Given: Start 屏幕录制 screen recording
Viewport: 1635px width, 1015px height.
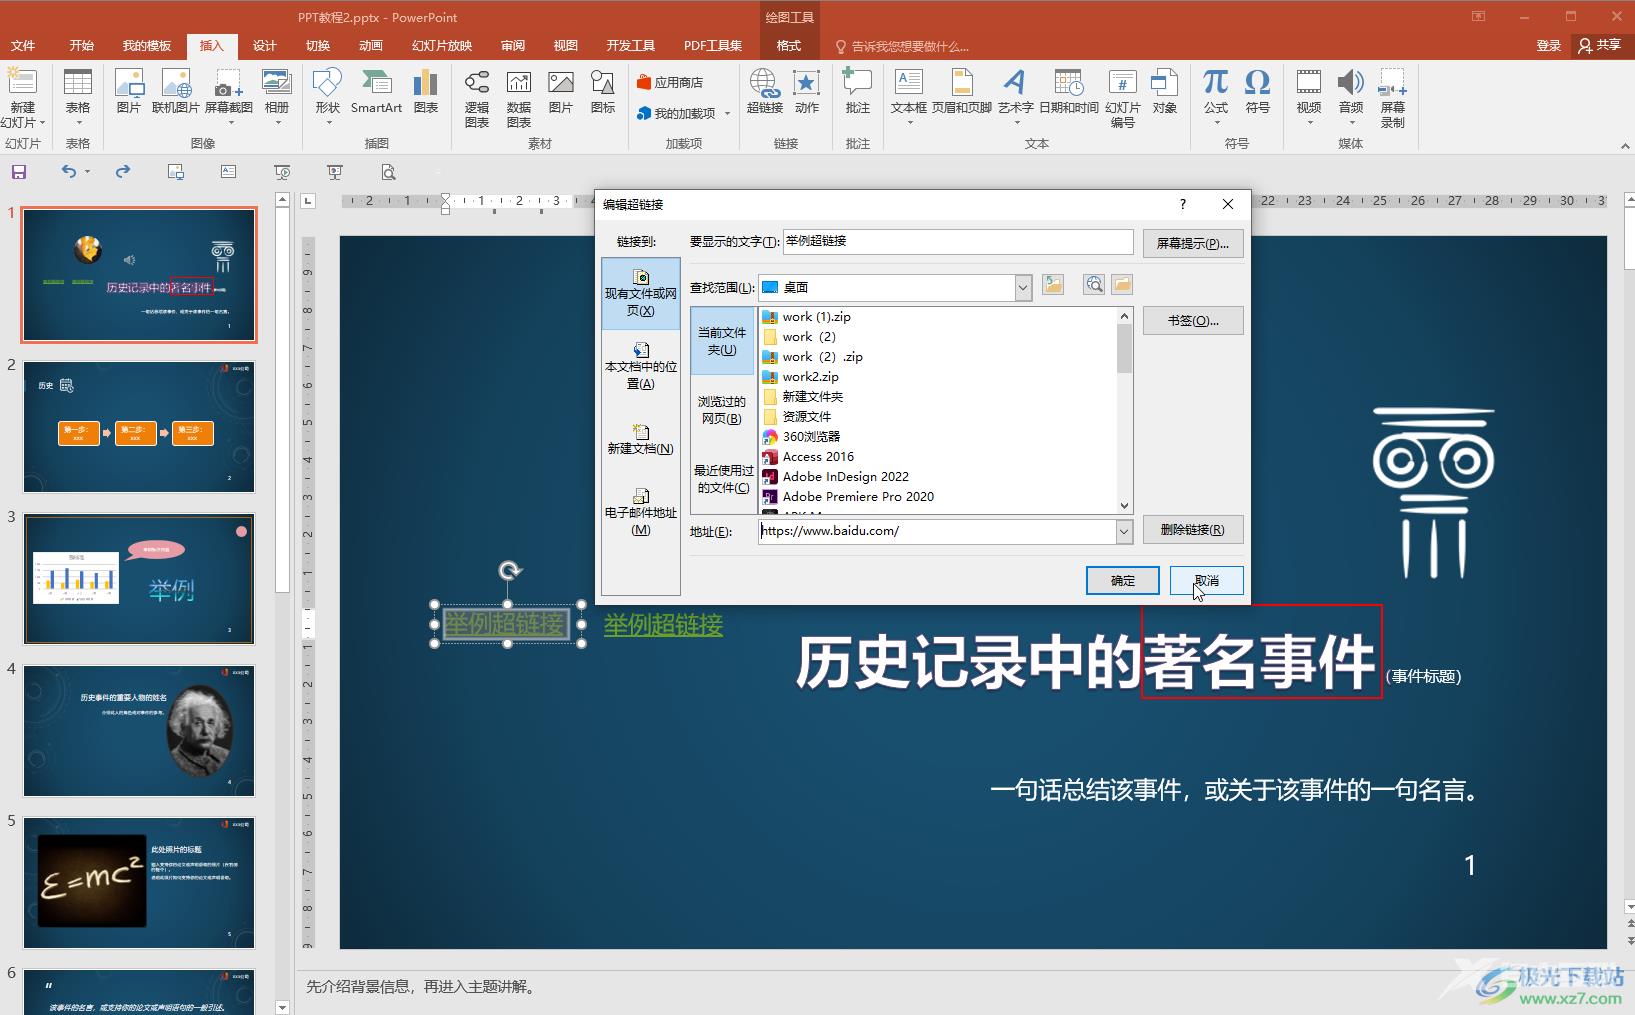Looking at the screenshot, I should (x=1393, y=98).
